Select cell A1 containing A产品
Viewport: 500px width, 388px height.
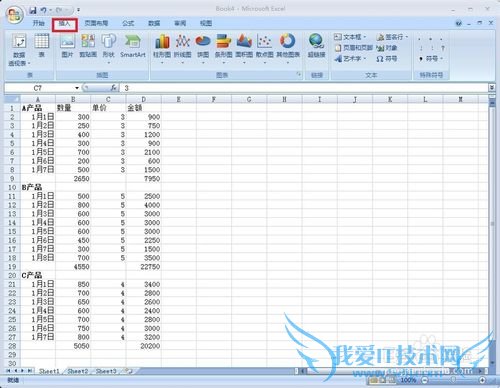pos(38,108)
